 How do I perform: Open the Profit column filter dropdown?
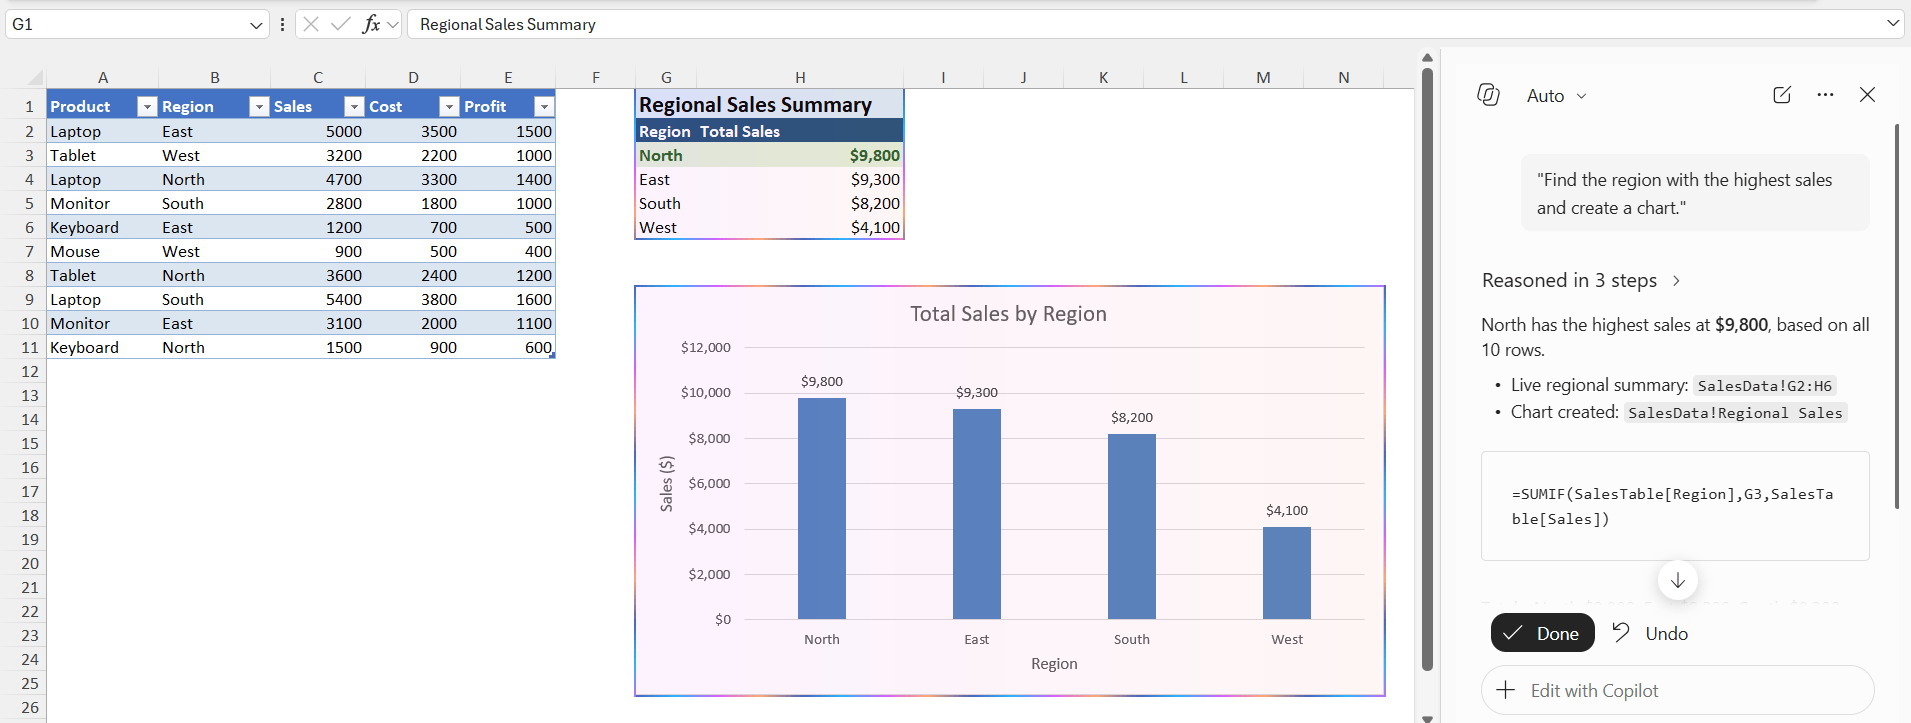click(544, 107)
